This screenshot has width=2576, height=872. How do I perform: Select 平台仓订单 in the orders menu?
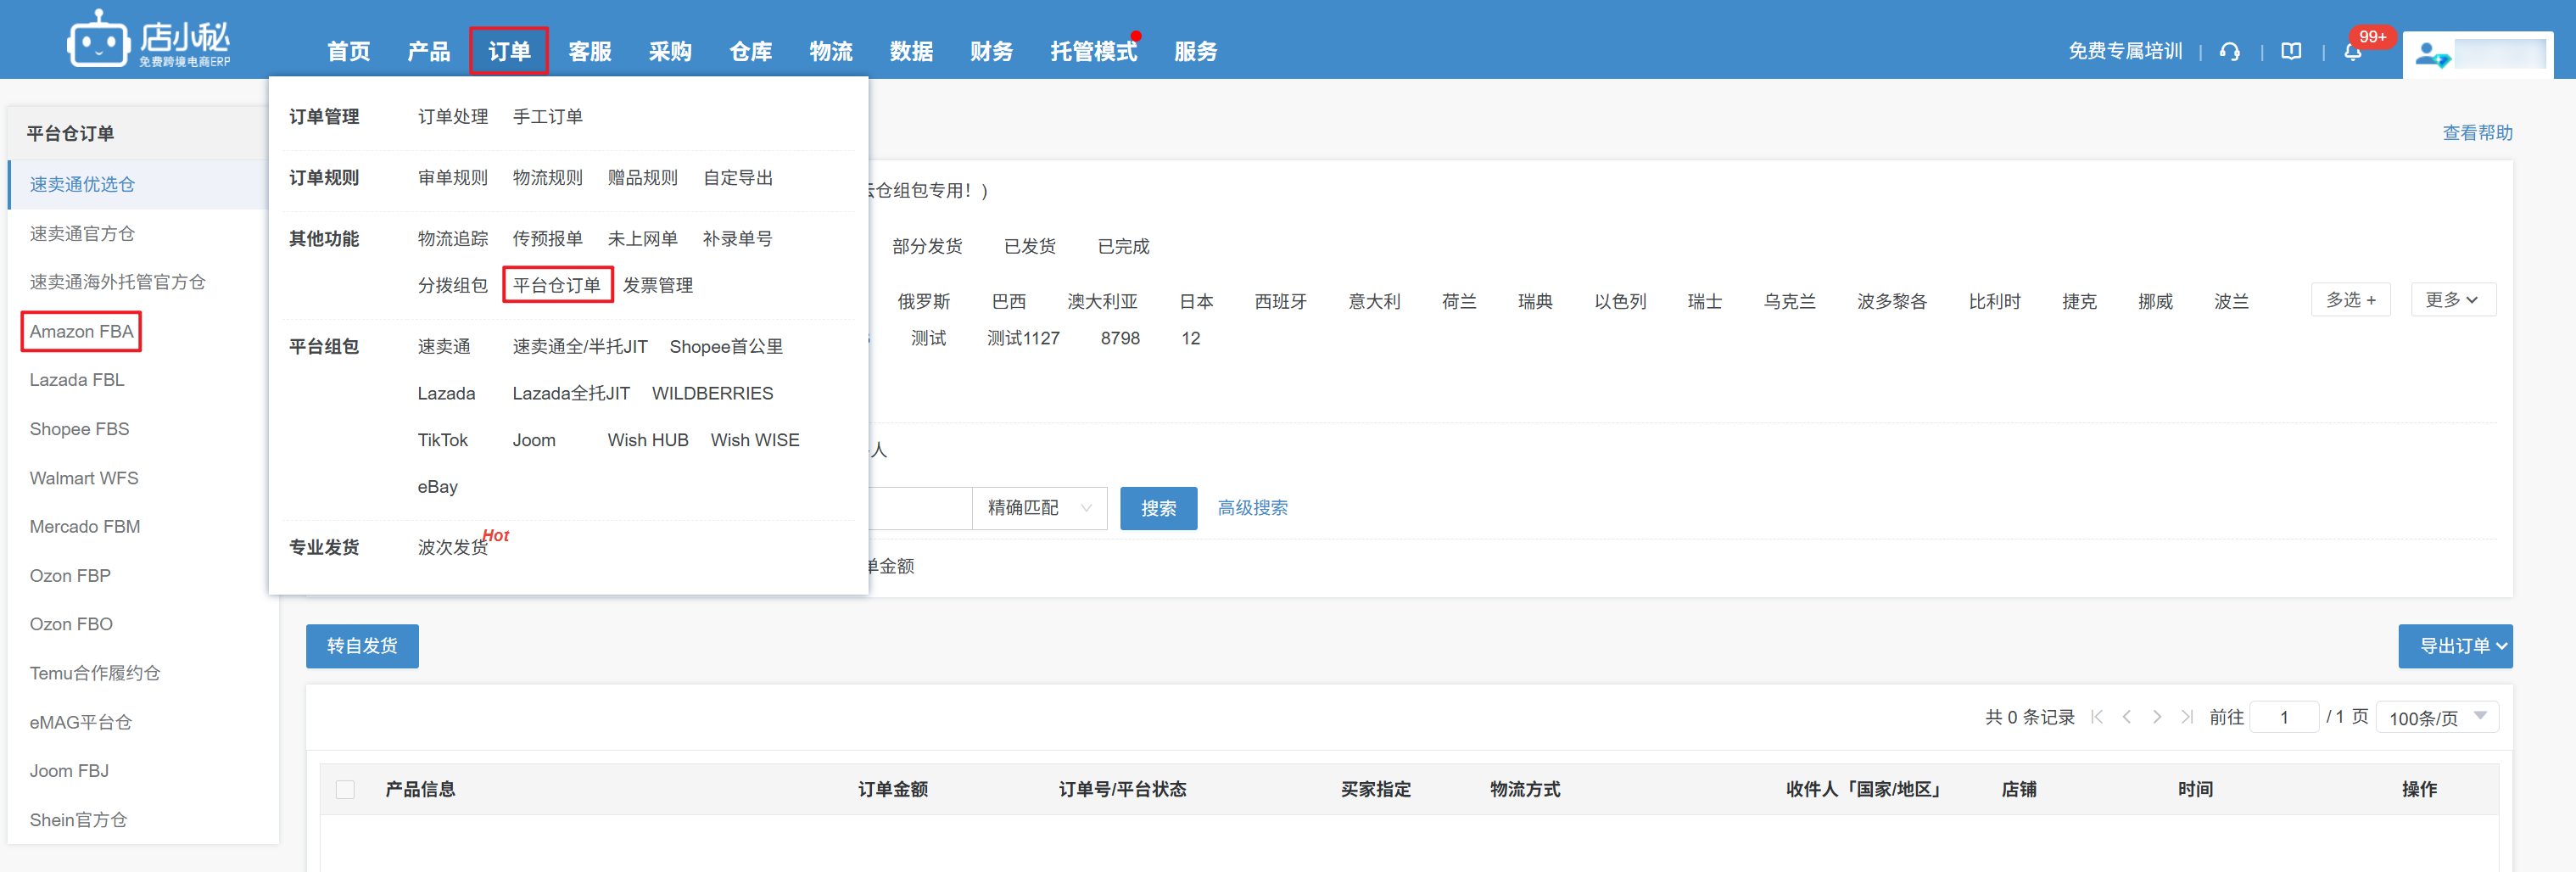click(557, 285)
